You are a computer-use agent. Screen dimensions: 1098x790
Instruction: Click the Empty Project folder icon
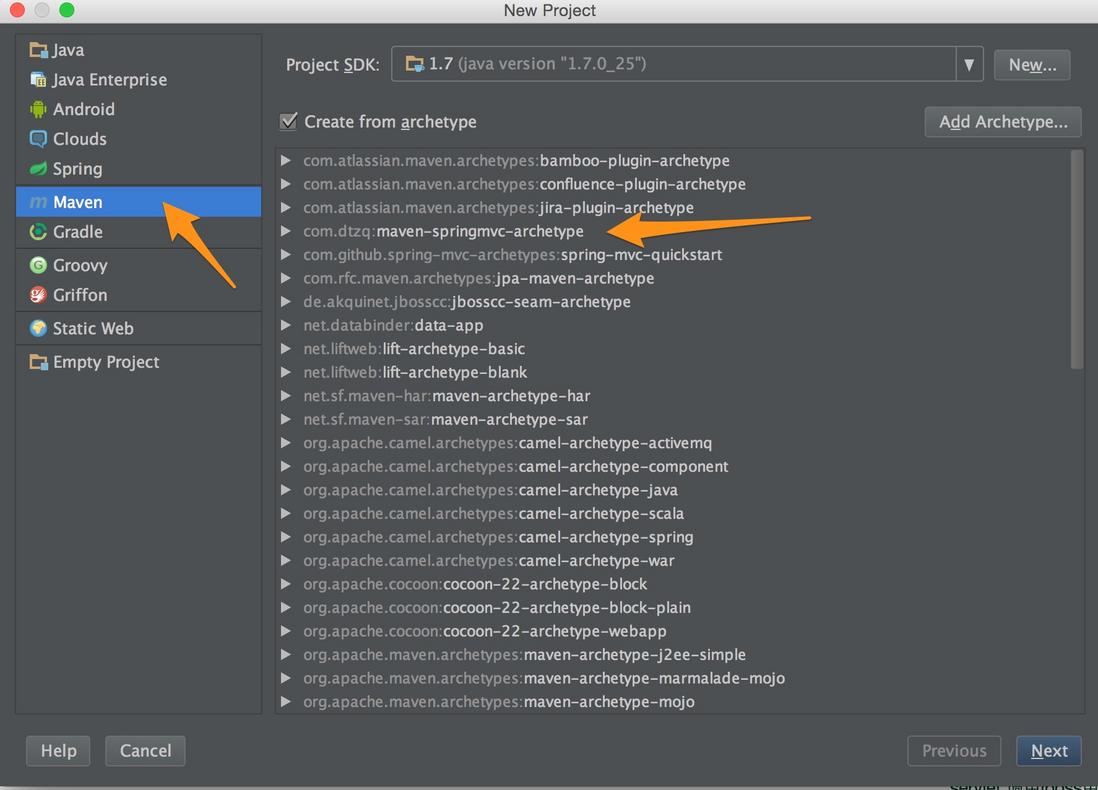point(38,362)
